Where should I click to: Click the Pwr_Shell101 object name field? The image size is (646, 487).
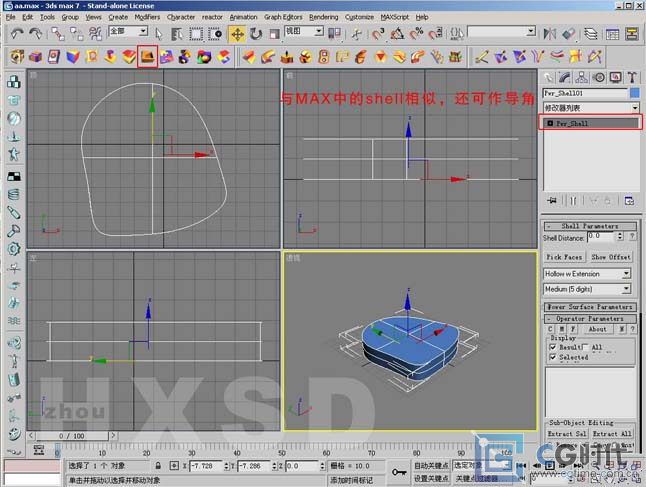click(x=585, y=93)
